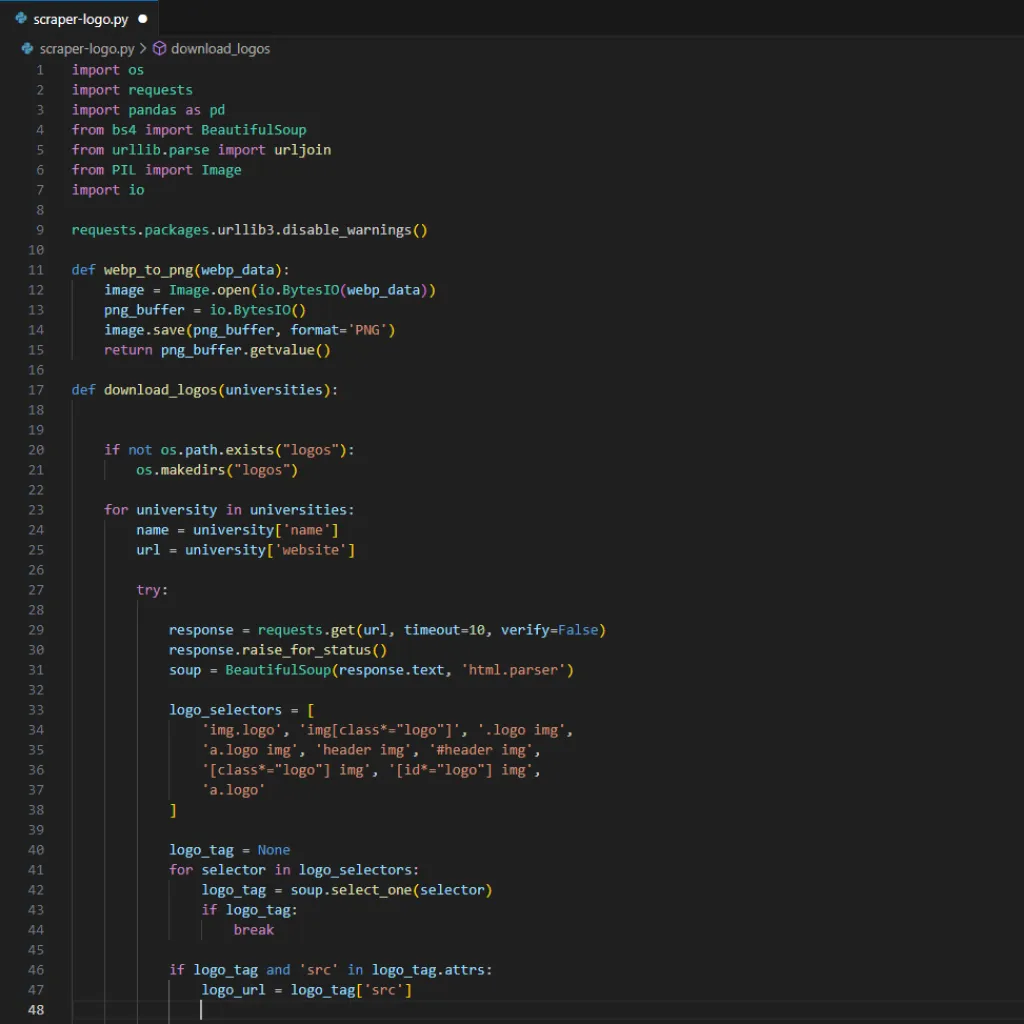Click 'download_logos' function name on line 17

pyautogui.click(x=161, y=390)
